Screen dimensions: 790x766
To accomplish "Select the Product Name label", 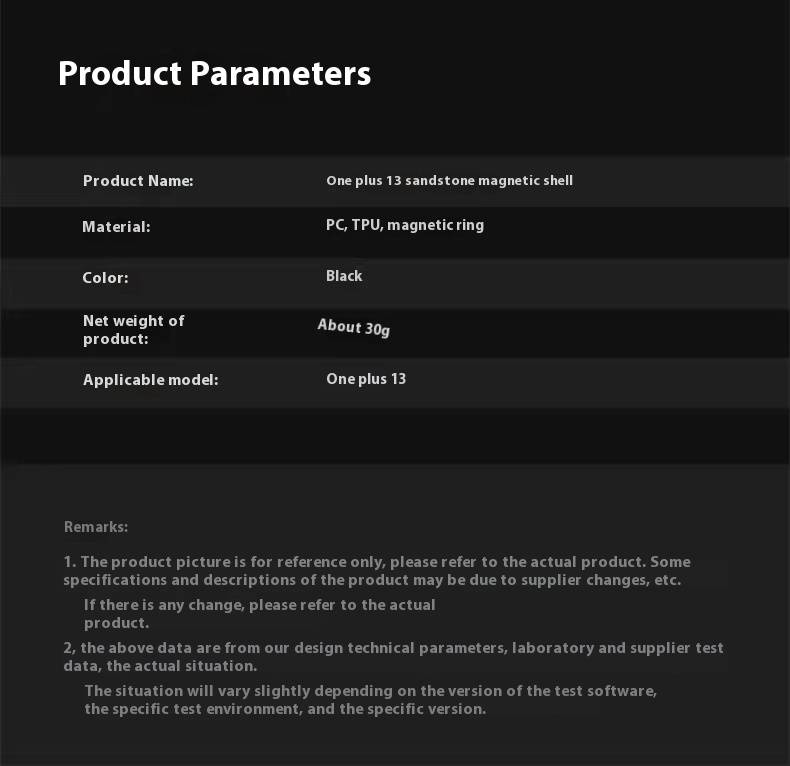I will pyautogui.click(x=138, y=181).
